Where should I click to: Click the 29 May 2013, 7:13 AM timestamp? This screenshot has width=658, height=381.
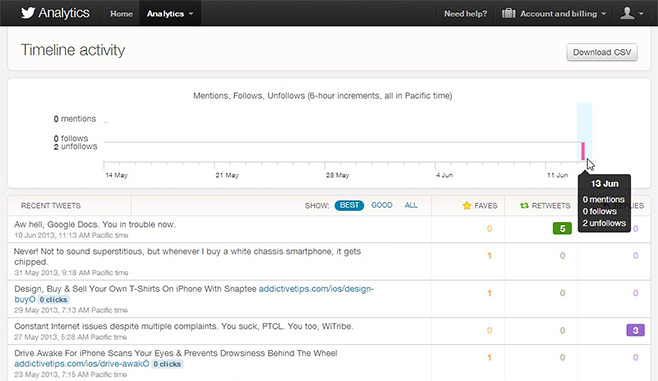click(71, 310)
